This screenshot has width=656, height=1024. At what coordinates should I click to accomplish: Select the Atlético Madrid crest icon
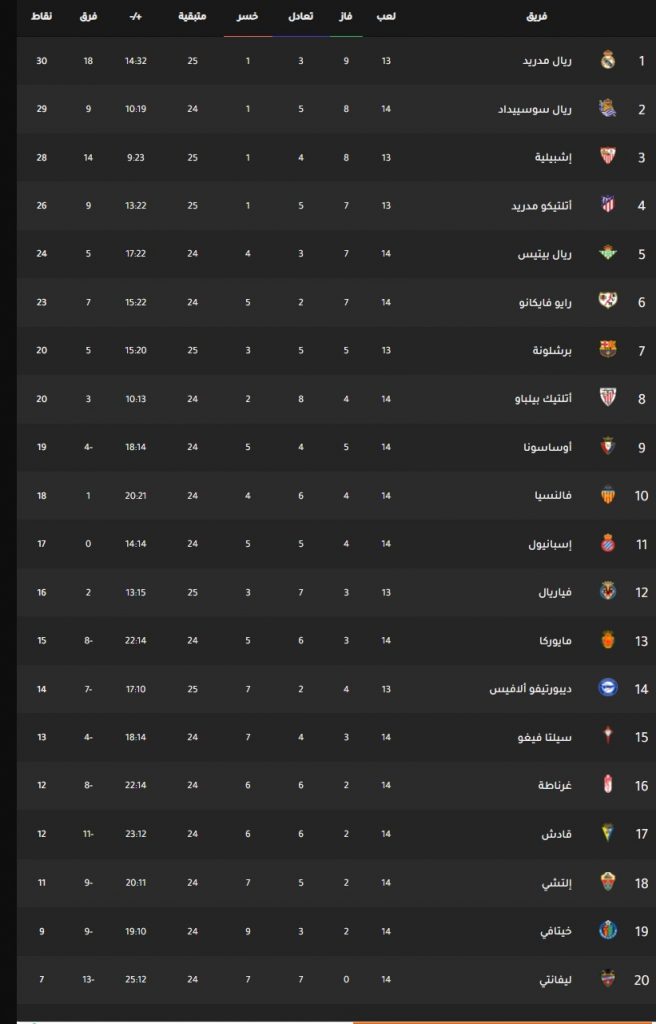tap(608, 206)
